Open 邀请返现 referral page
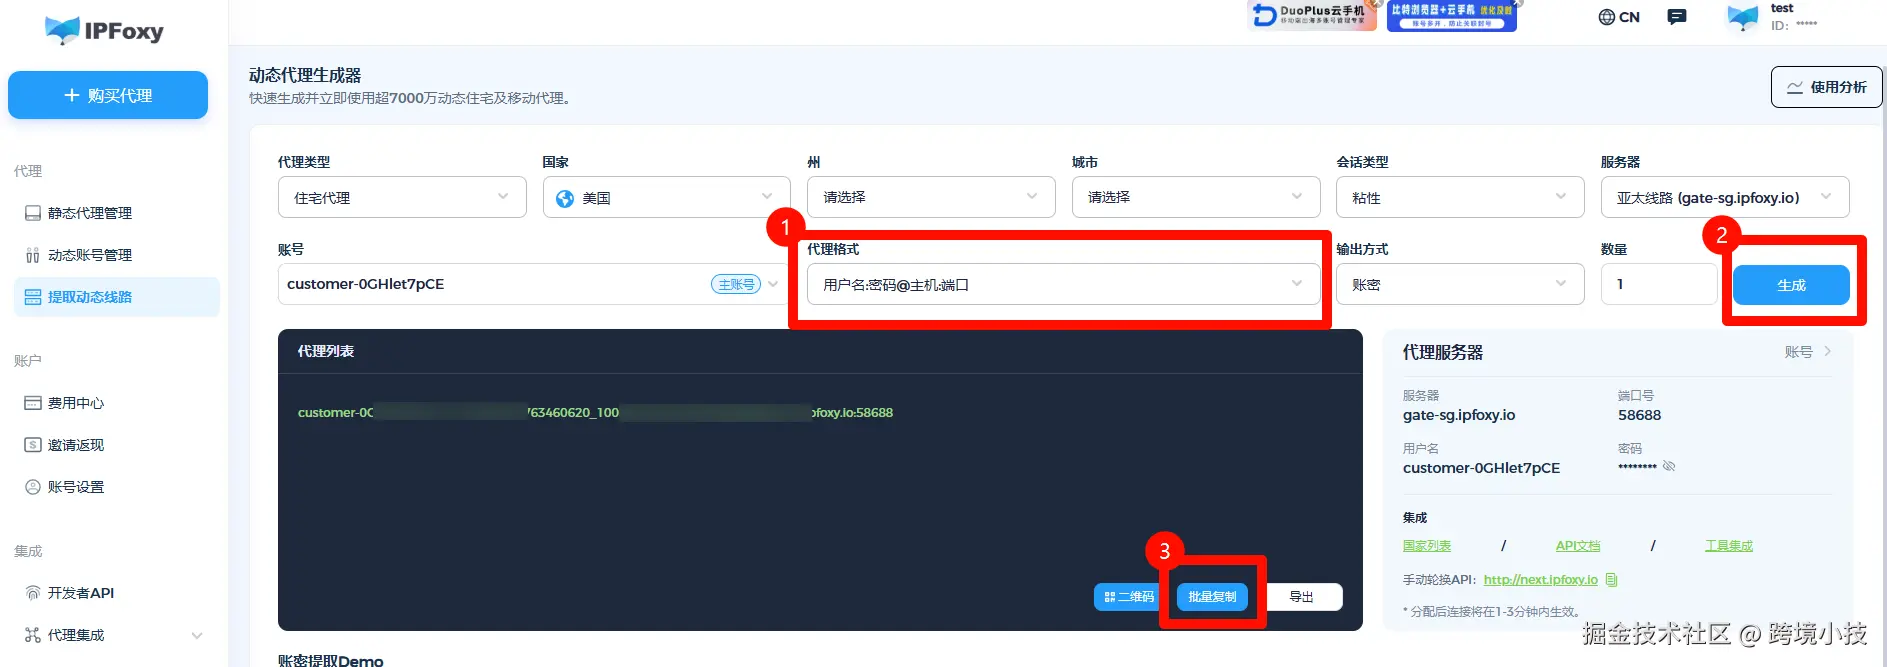The height and width of the screenshot is (667, 1887). click(116, 445)
